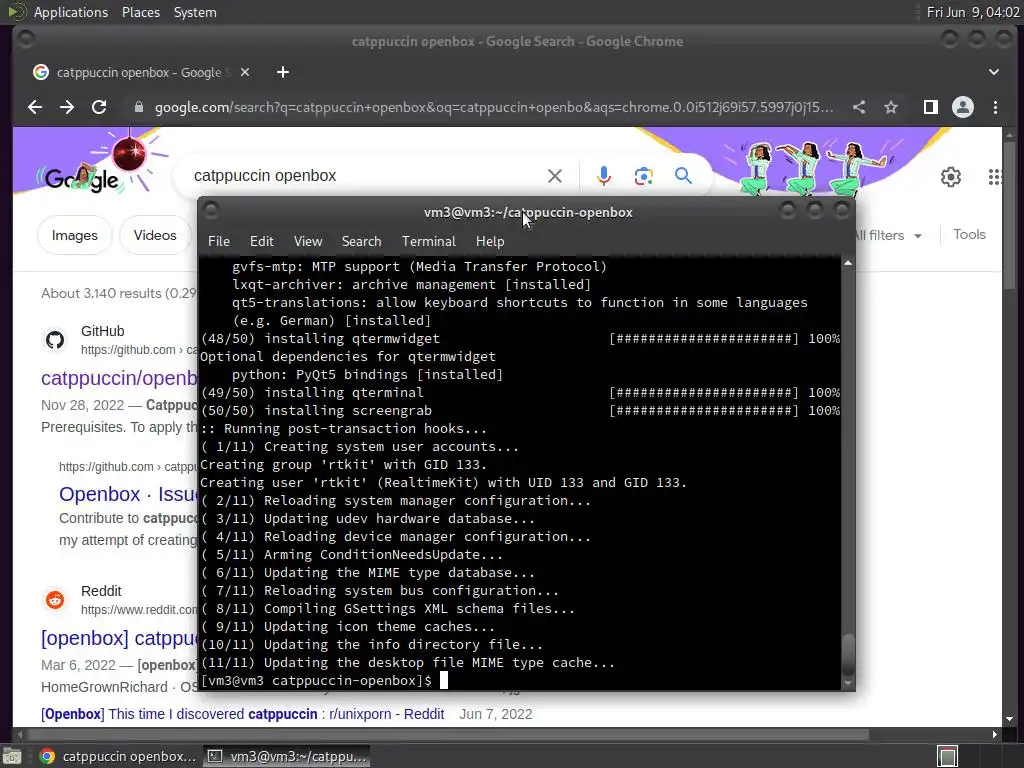The image size is (1024, 768).
Task: Open Google quick settings gear
Action: point(951,177)
